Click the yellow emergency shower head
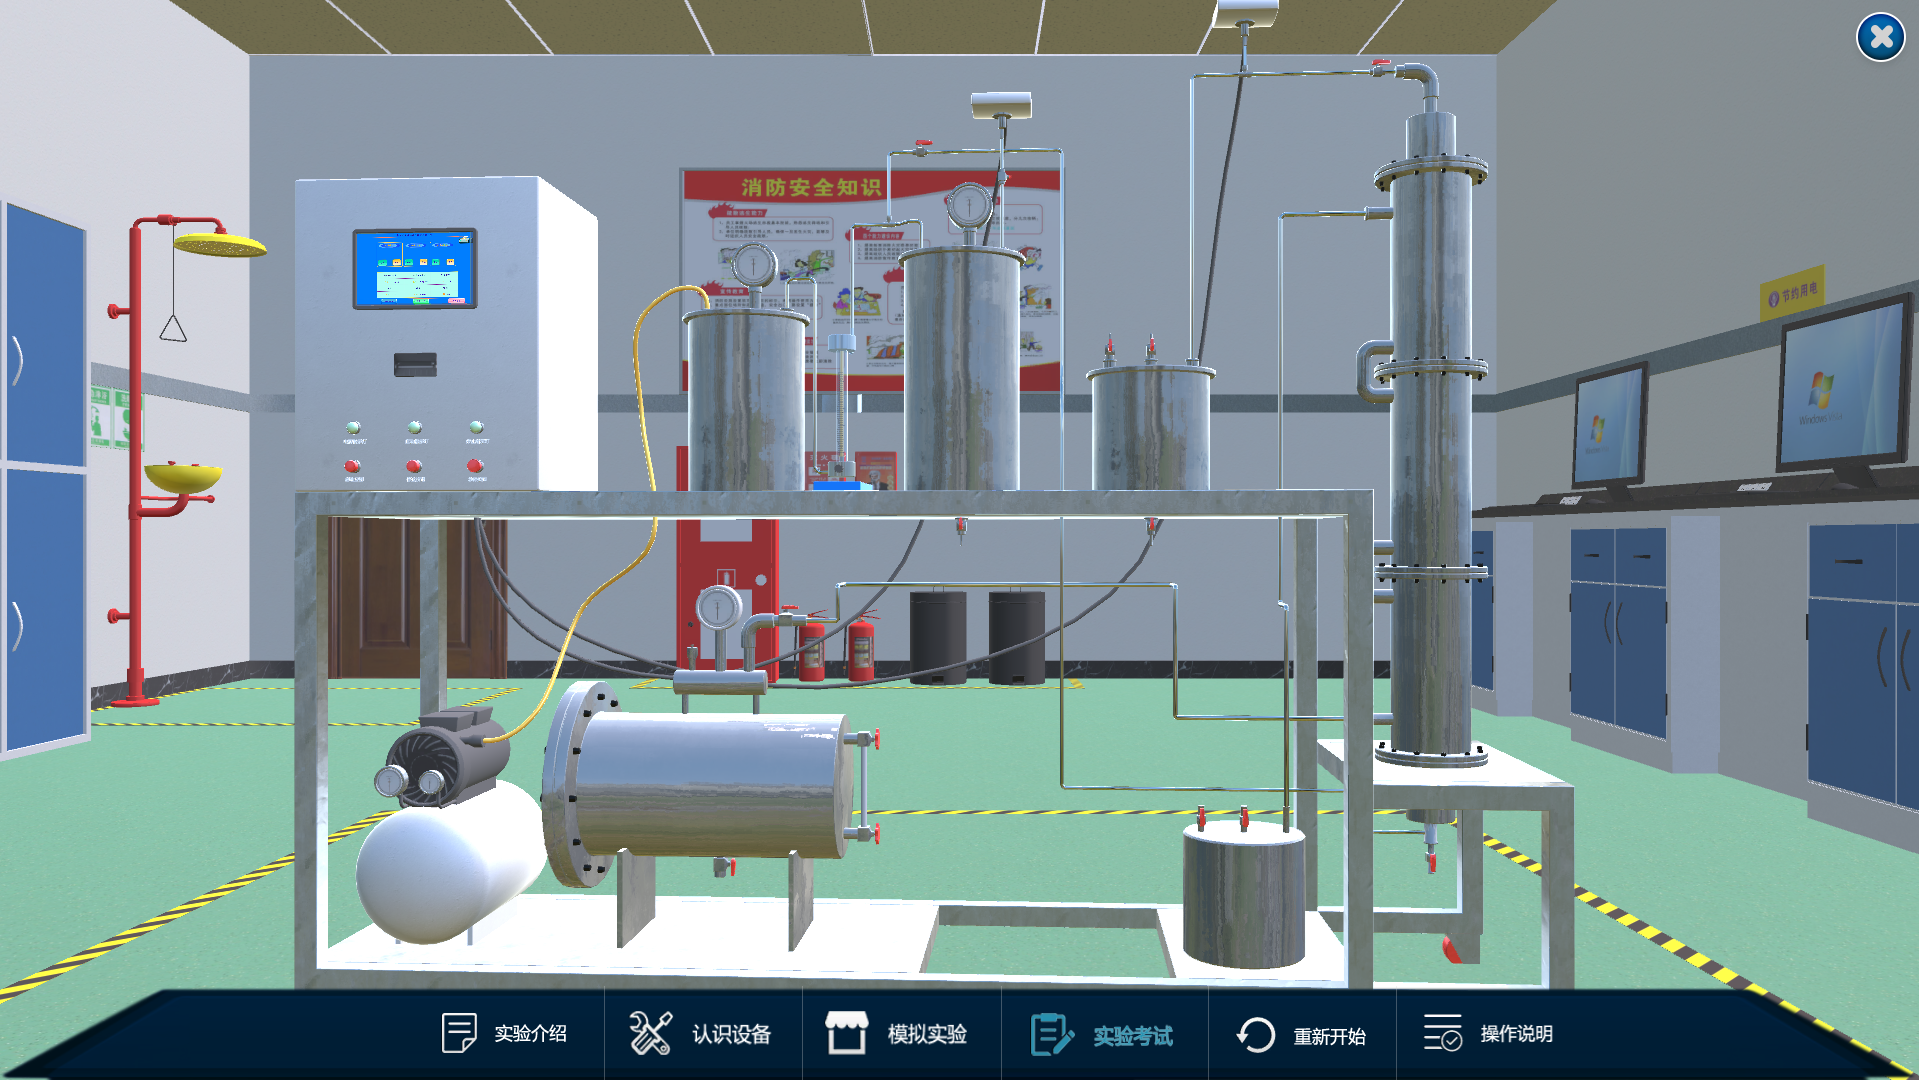 coord(219,244)
